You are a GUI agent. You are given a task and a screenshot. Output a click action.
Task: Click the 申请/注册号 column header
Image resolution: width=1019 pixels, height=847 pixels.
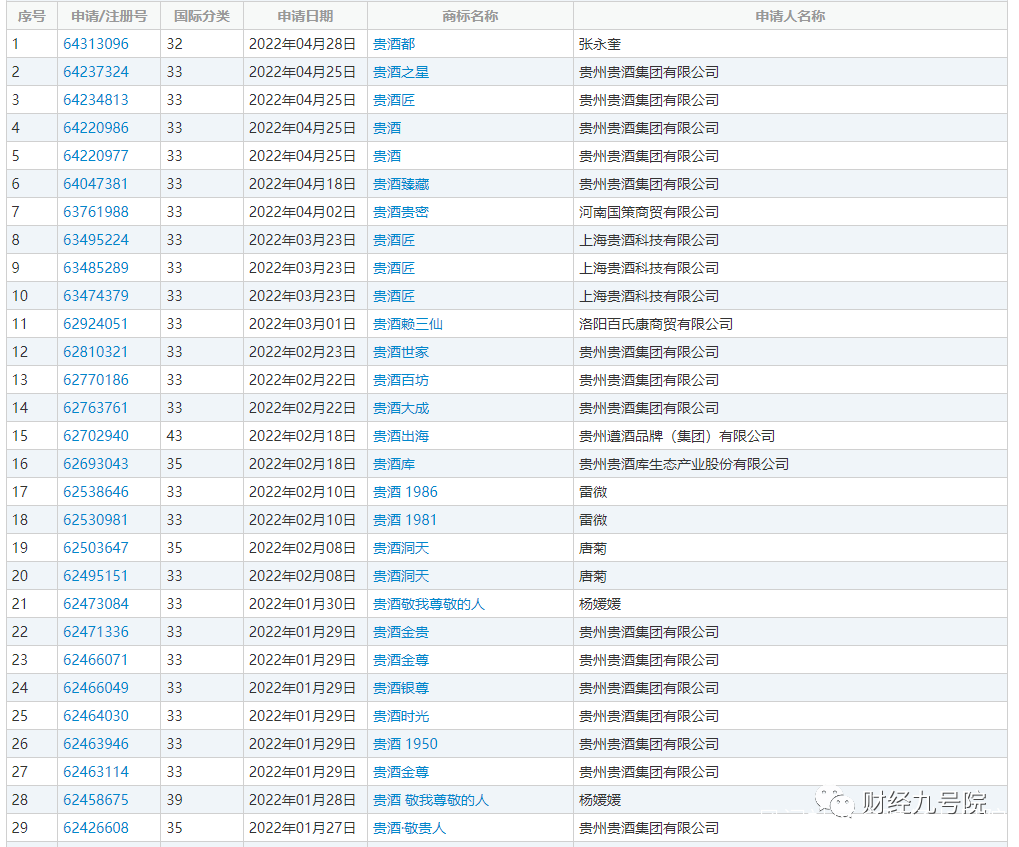(x=109, y=16)
